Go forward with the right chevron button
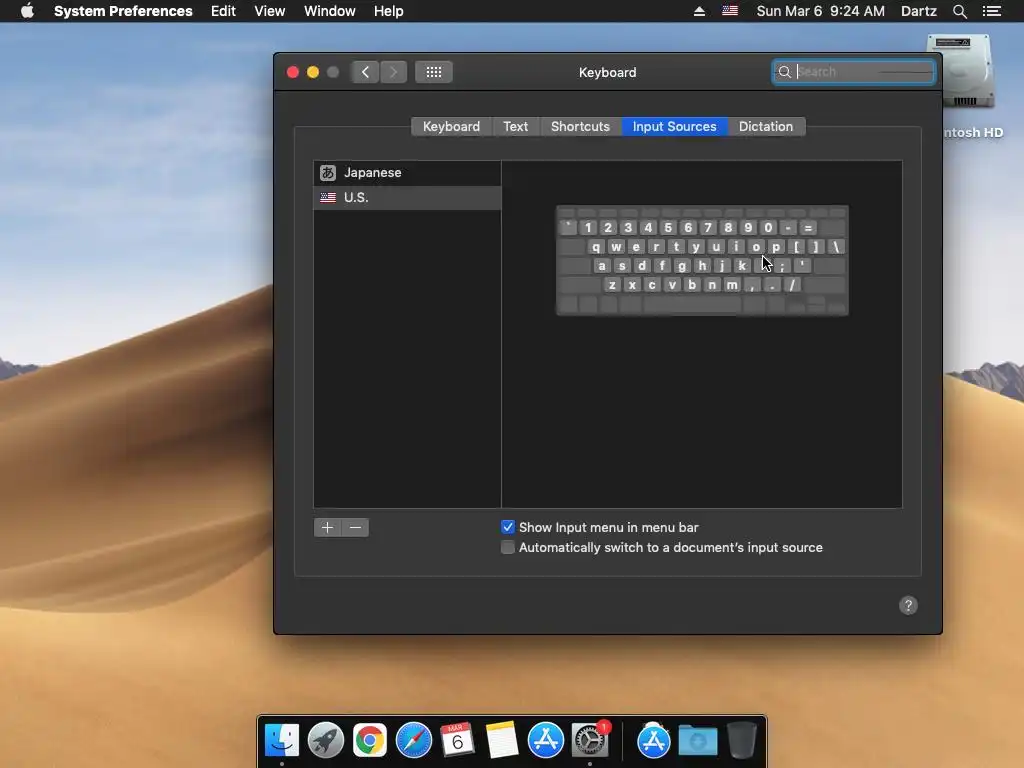1024x768 pixels. [393, 72]
